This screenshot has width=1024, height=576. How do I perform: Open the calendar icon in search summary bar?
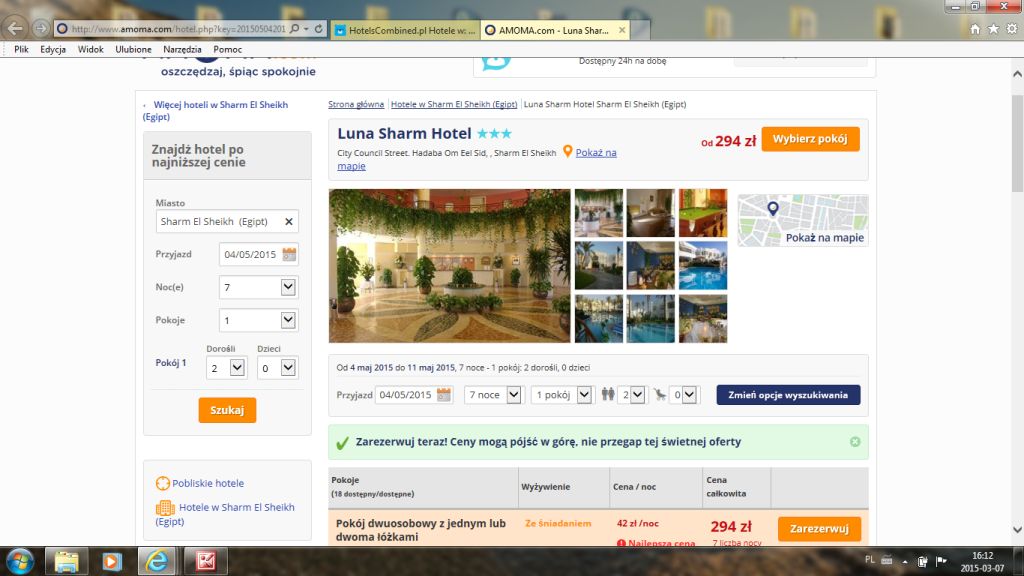(444, 394)
